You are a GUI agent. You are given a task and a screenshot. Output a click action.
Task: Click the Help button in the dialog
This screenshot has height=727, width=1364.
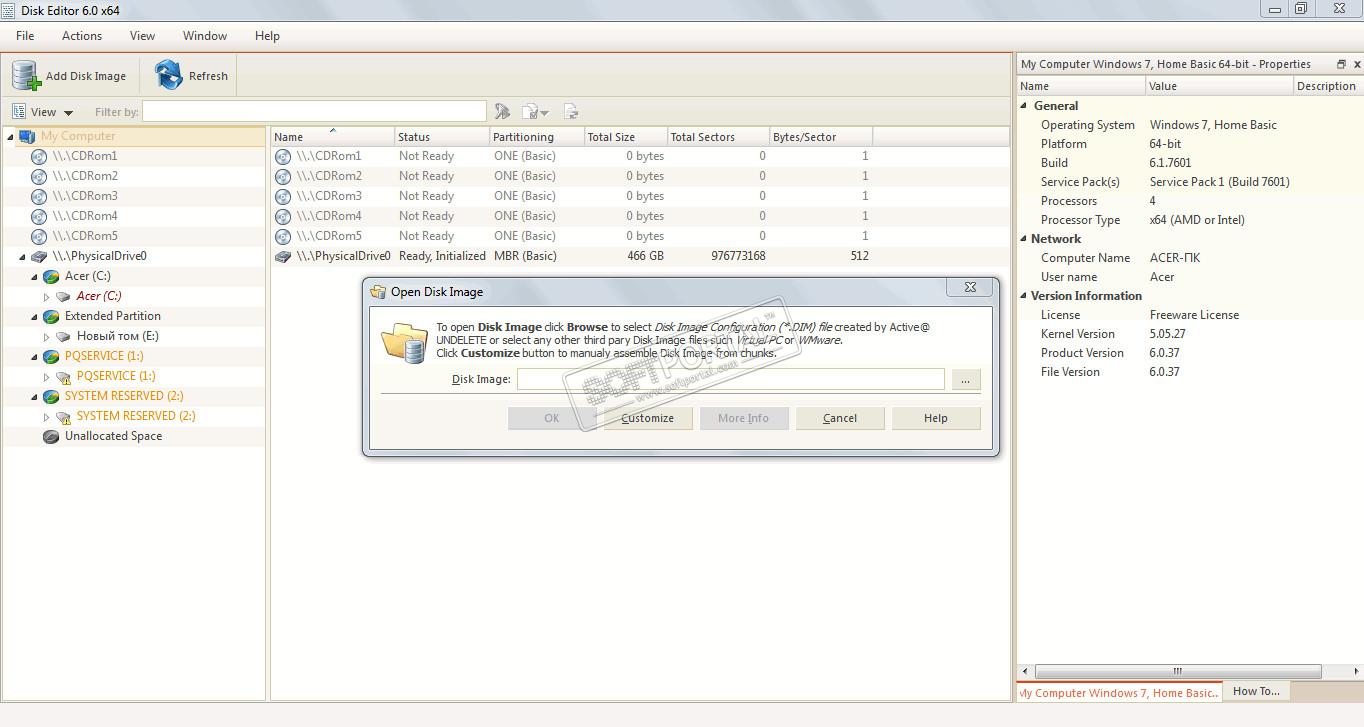coord(936,418)
